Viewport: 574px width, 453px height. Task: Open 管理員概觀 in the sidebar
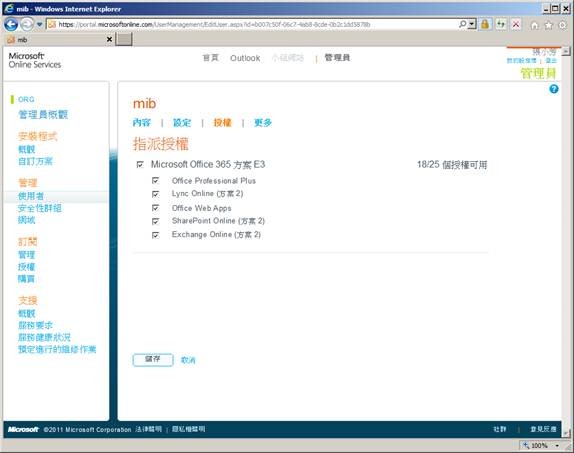(43, 115)
